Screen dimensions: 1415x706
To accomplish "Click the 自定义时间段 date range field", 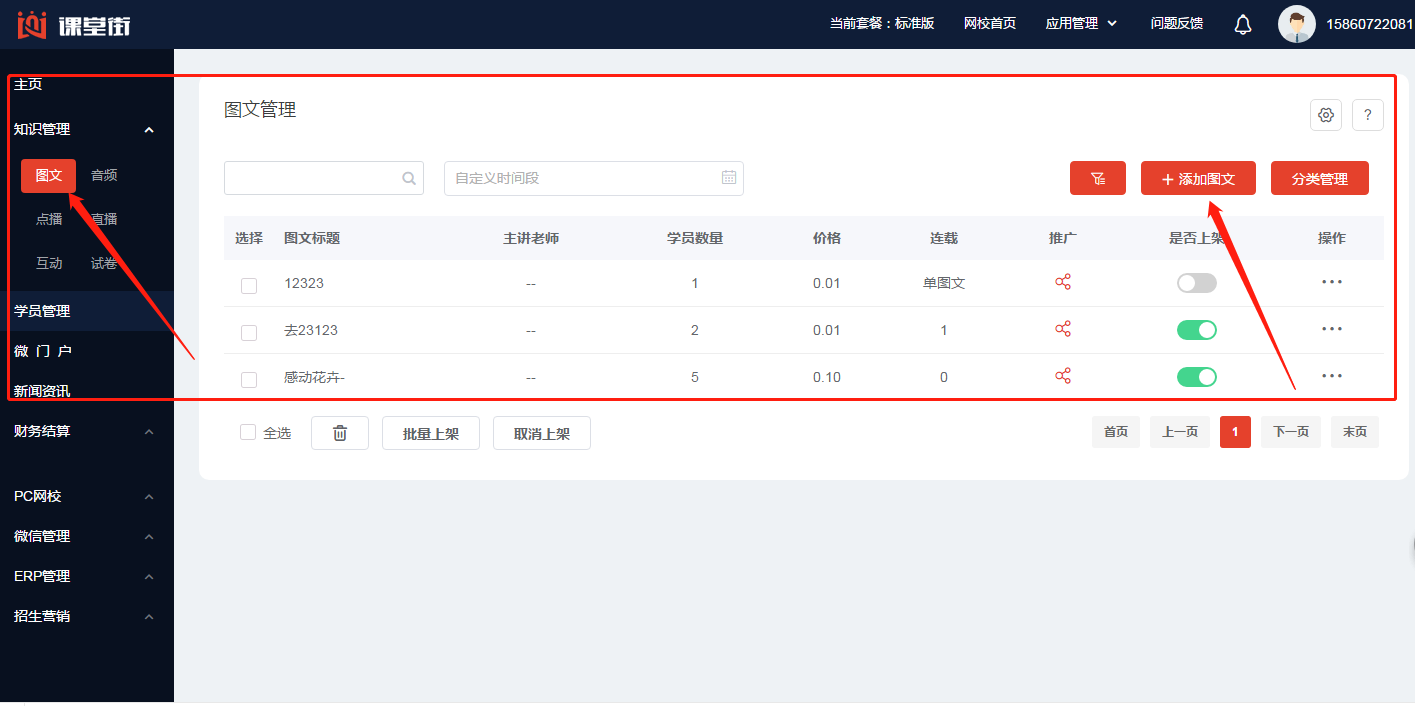I will coord(580,178).
